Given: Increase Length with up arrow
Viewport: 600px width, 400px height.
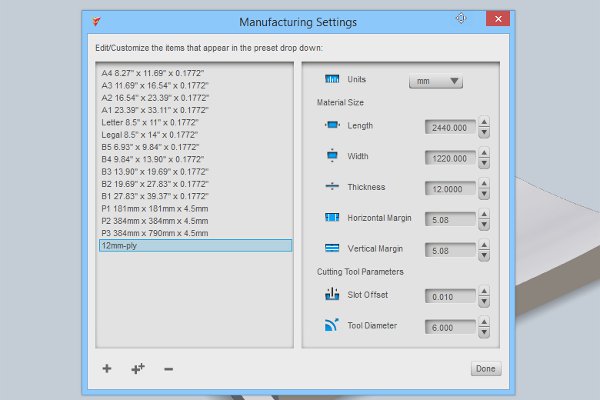Looking at the screenshot, I should pyautogui.click(x=484, y=122).
